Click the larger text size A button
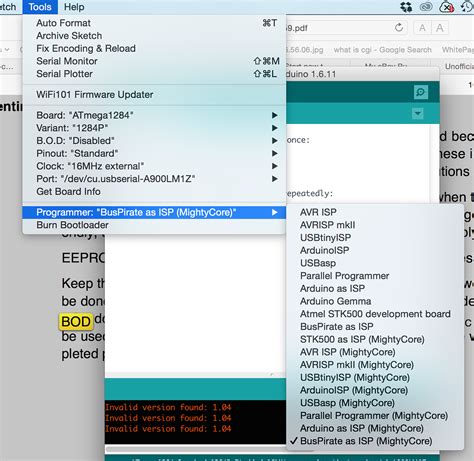This screenshot has height=461, width=474. pyautogui.click(x=440, y=28)
